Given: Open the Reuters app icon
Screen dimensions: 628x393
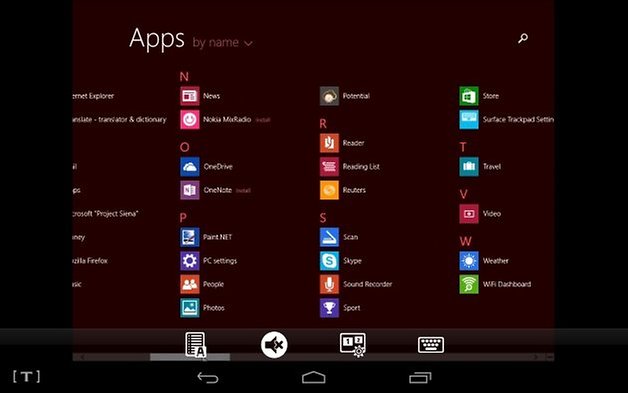Looking at the screenshot, I should pyautogui.click(x=329, y=190).
